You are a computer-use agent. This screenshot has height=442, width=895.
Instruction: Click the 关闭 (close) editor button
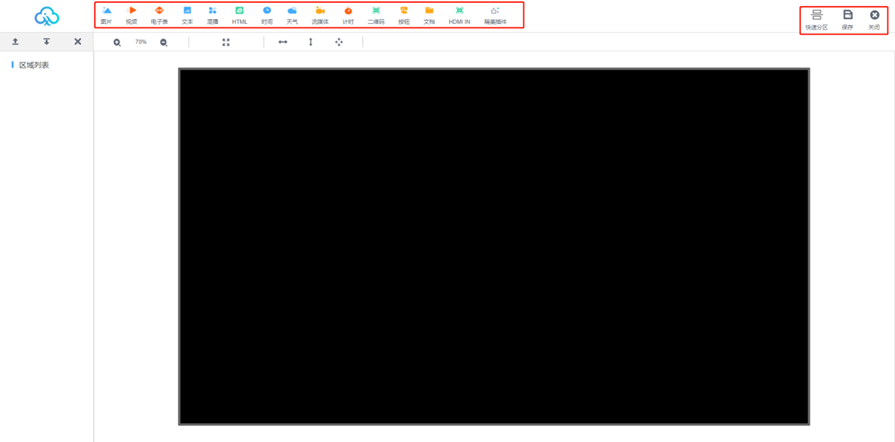pyautogui.click(x=874, y=19)
